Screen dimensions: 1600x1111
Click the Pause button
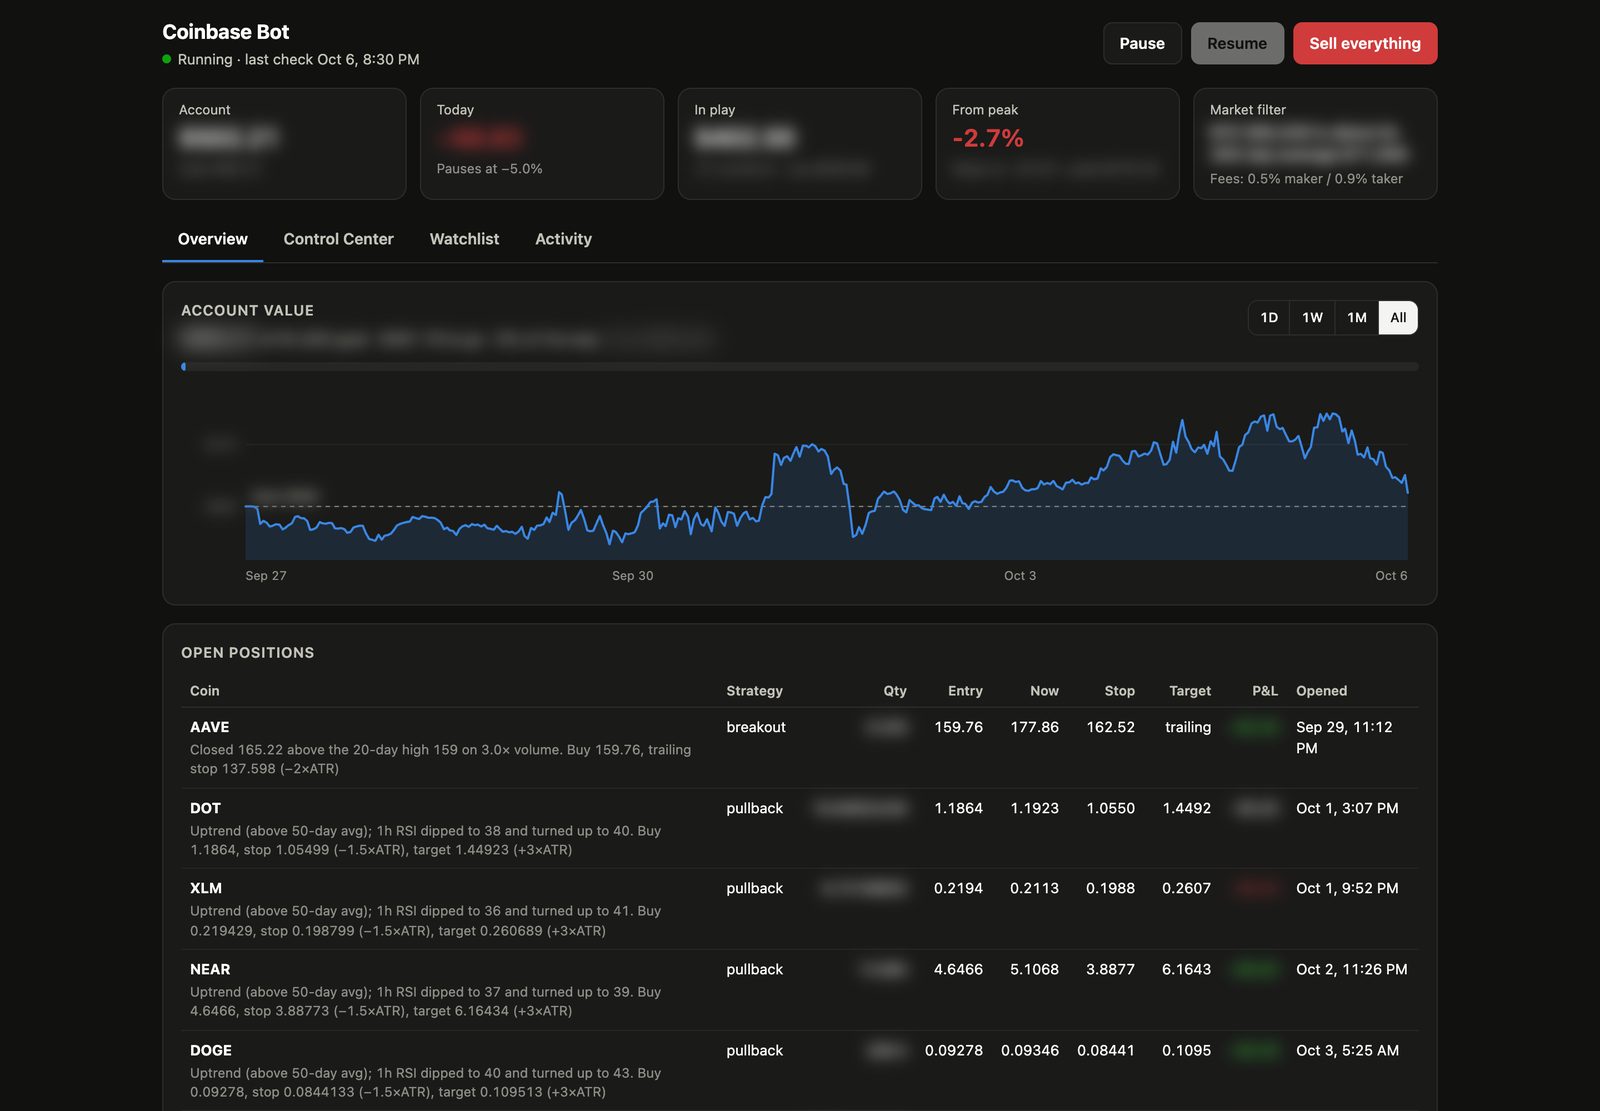coord(1142,43)
